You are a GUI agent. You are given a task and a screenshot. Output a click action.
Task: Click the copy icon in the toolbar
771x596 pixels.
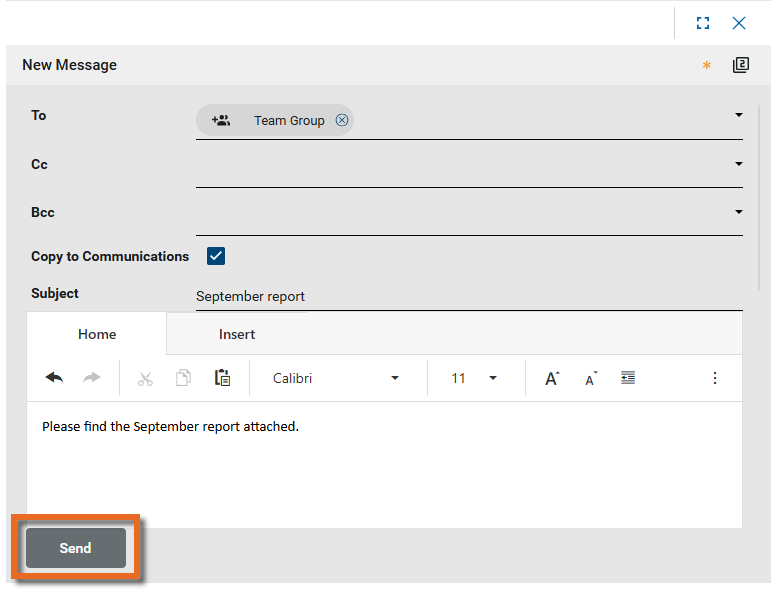183,378
